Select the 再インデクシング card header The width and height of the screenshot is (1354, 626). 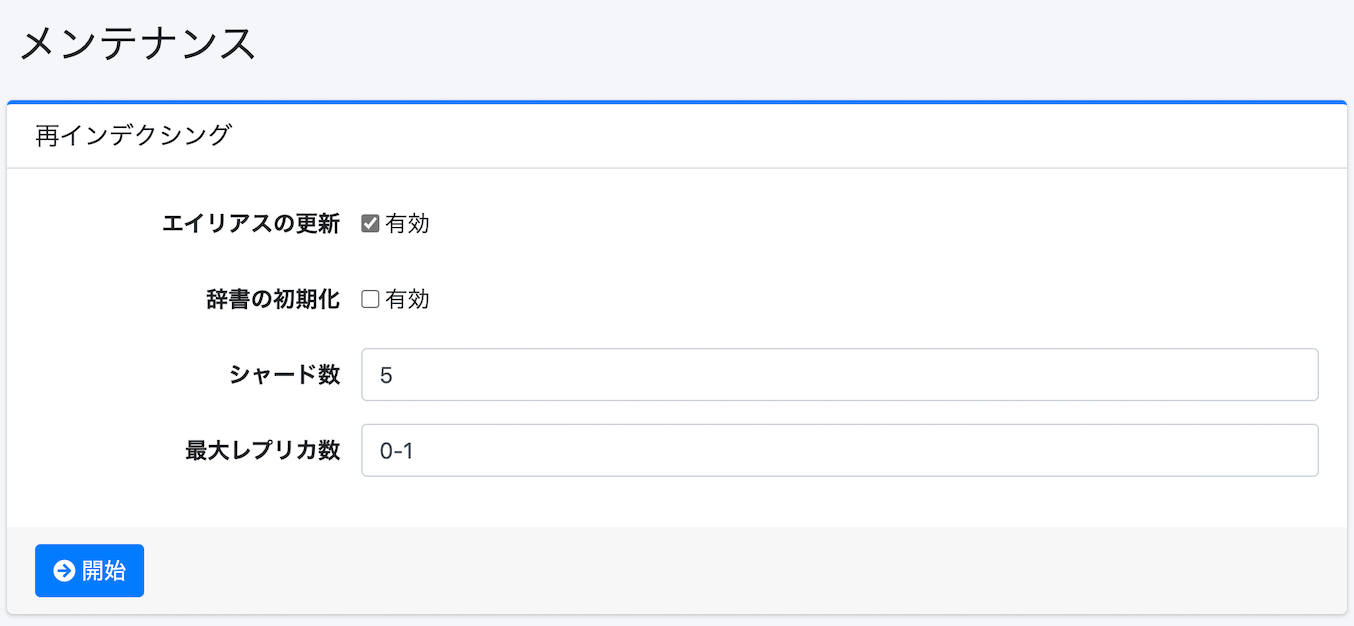(677, 136)
